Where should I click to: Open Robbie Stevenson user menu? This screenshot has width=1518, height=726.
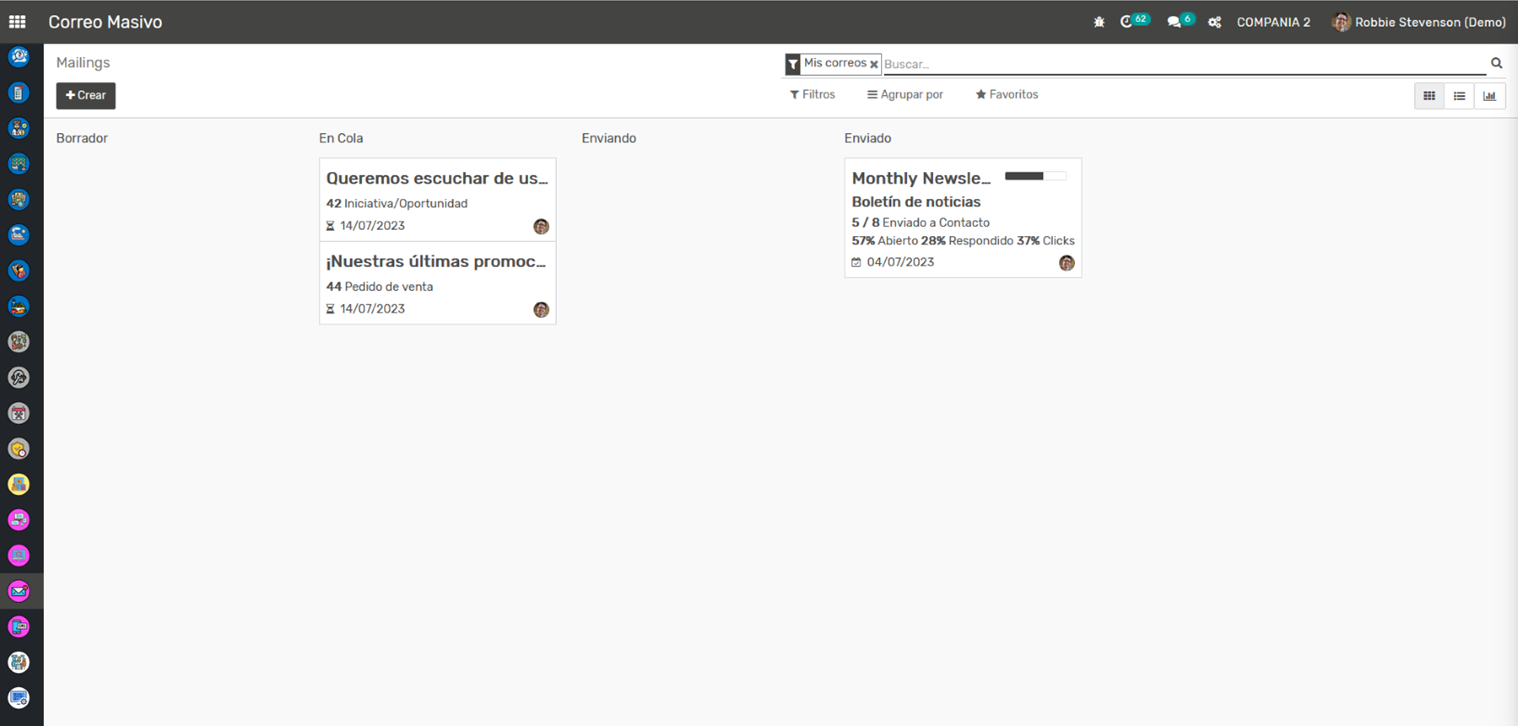(x=1419, y=22)
